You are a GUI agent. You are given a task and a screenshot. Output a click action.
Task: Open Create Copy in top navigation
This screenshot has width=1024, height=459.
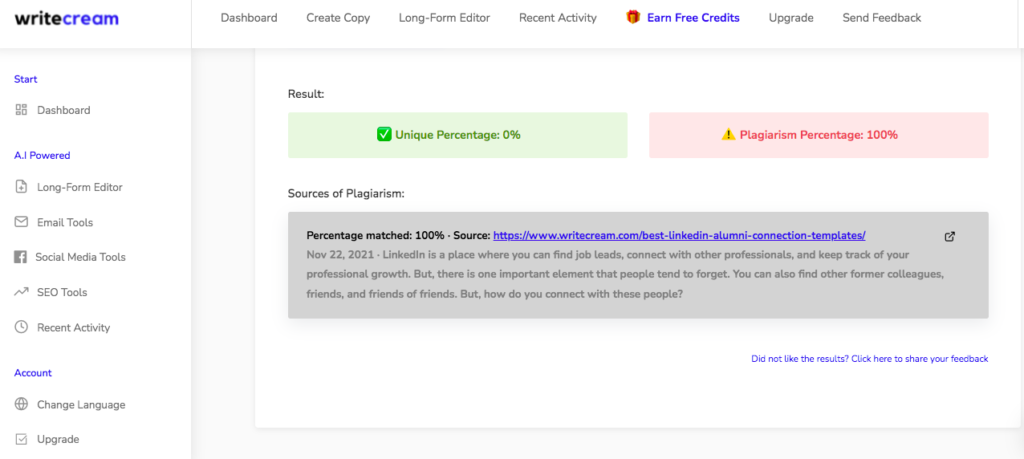[338, 18]
